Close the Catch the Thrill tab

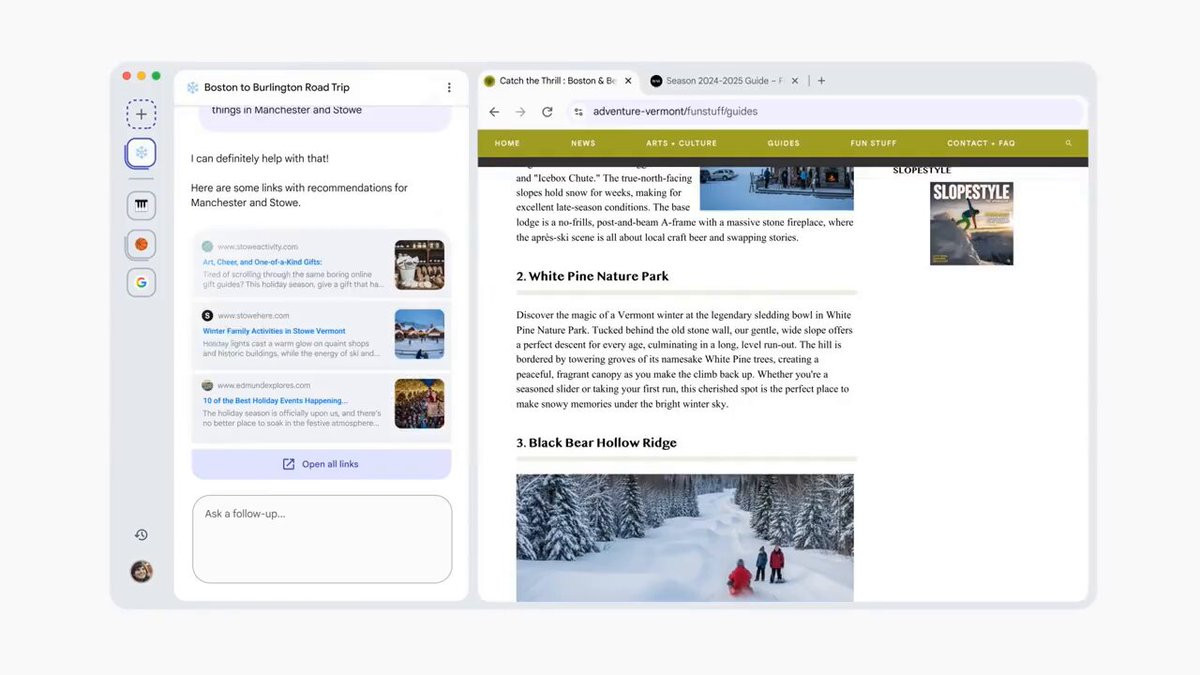(628, 81)
